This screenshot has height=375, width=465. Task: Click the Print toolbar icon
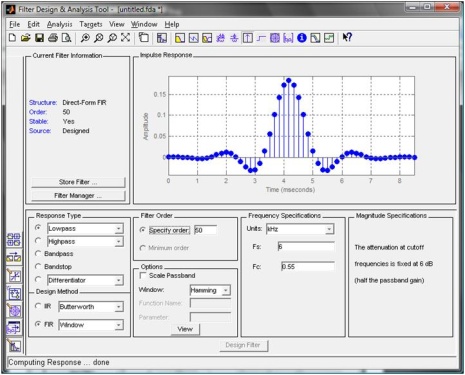[x=53, y=38]
